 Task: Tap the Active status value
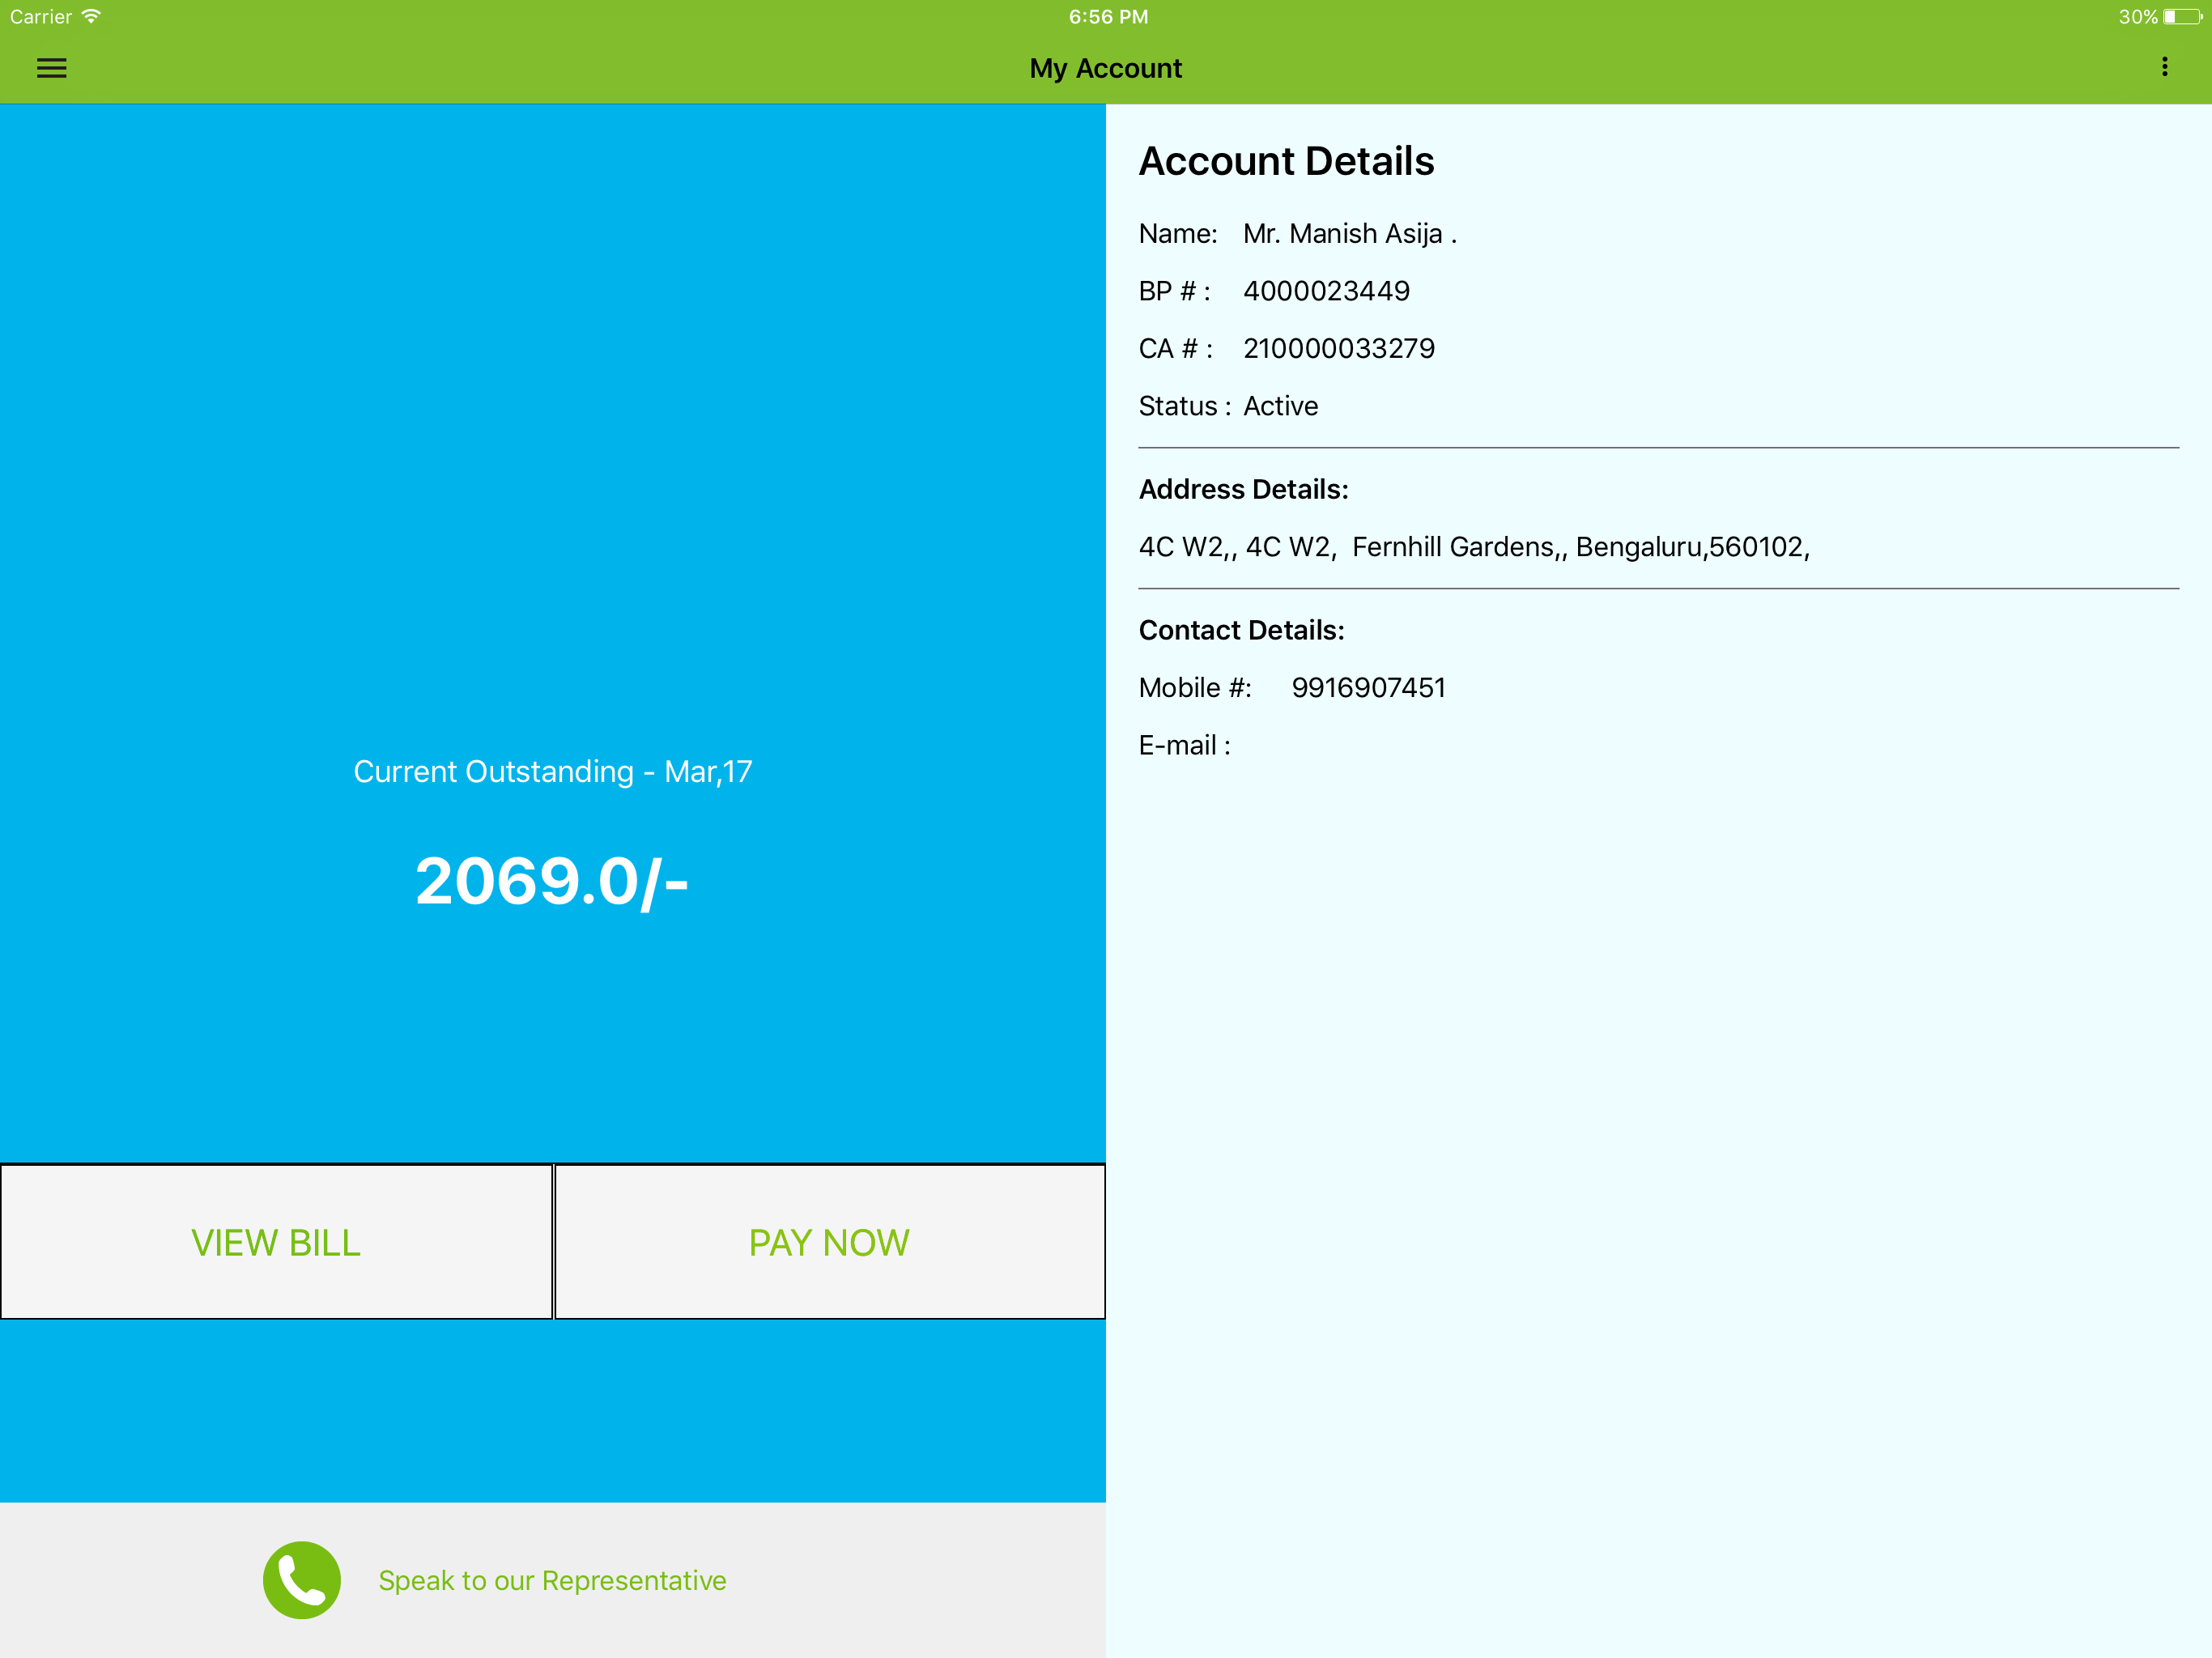(1281, 406)
